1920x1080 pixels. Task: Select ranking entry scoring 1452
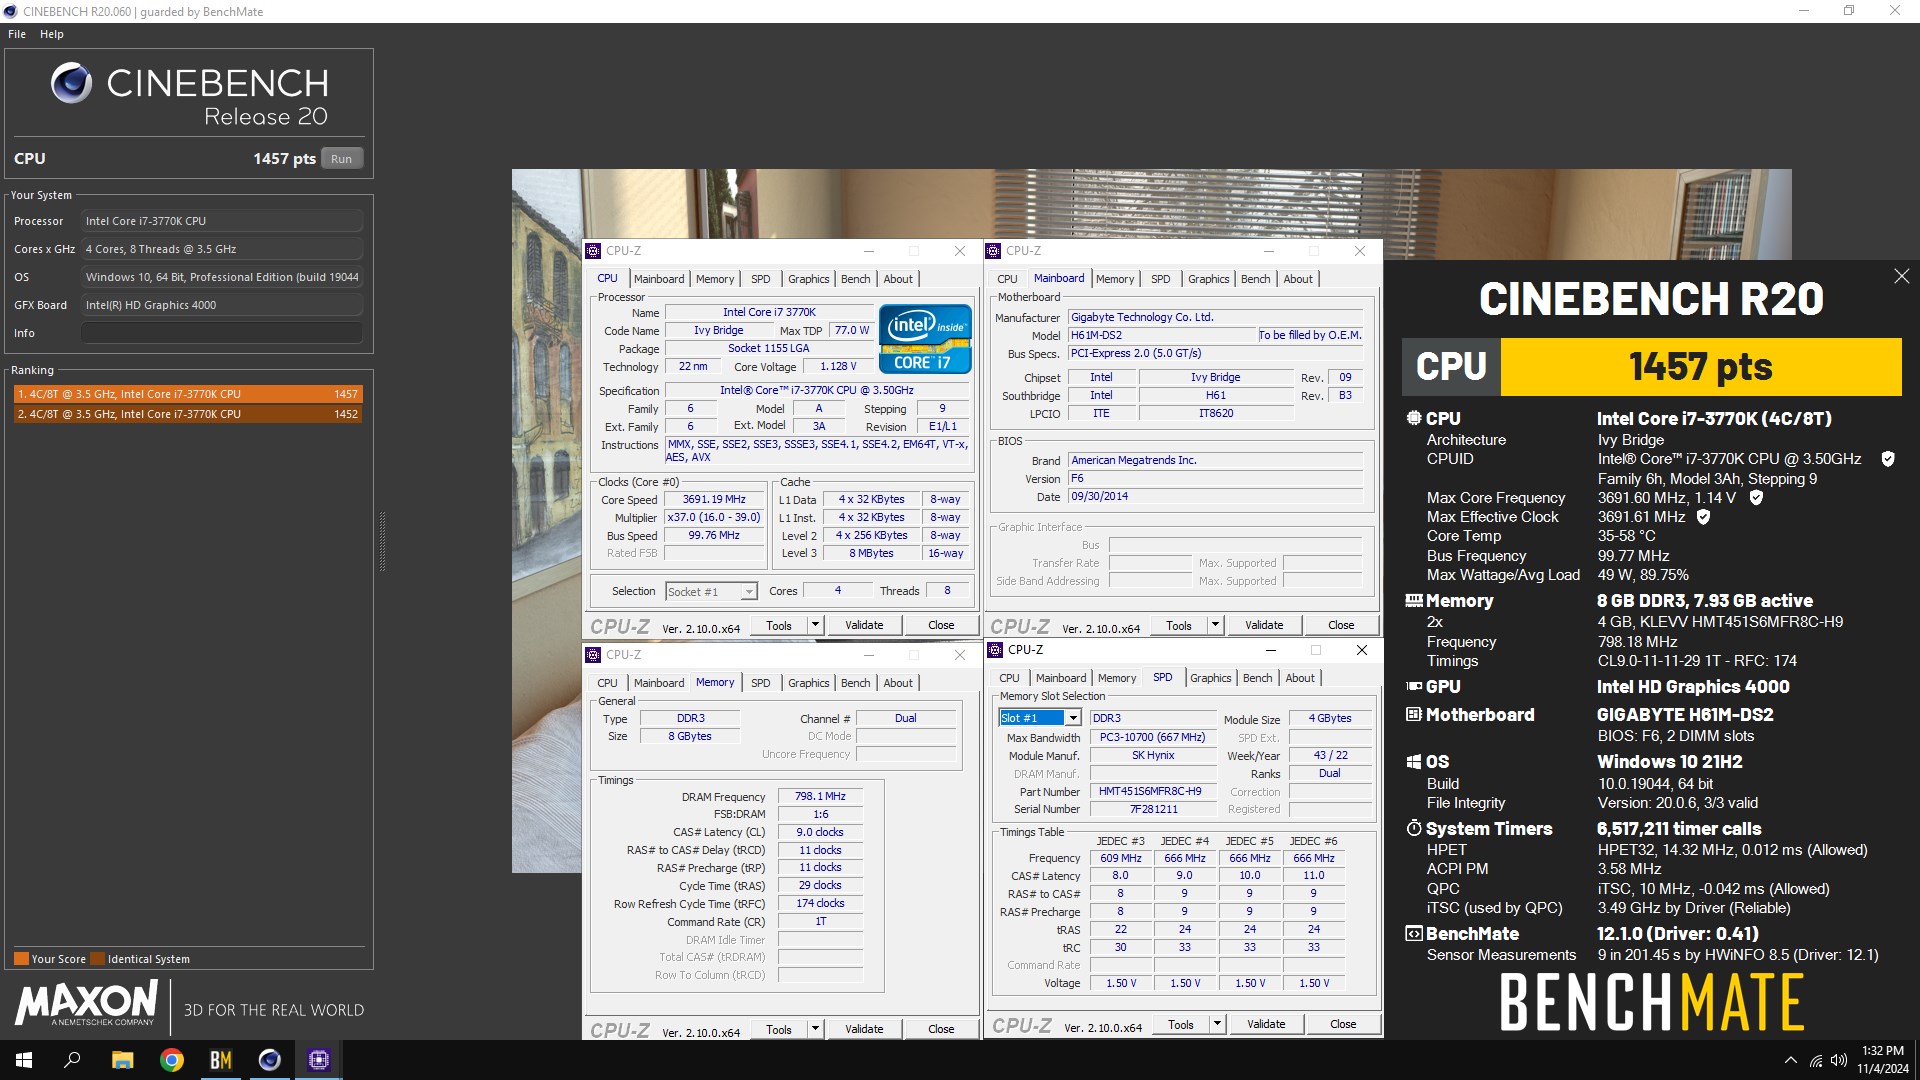[x=187, y=414]
